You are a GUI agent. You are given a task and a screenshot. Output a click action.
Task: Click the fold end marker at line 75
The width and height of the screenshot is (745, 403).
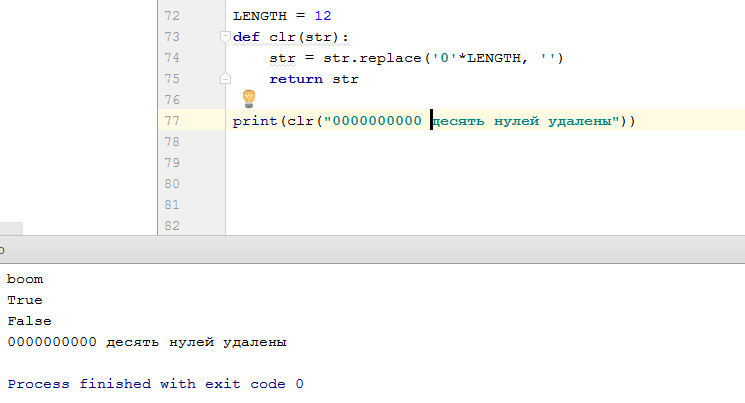pos(225,78)
